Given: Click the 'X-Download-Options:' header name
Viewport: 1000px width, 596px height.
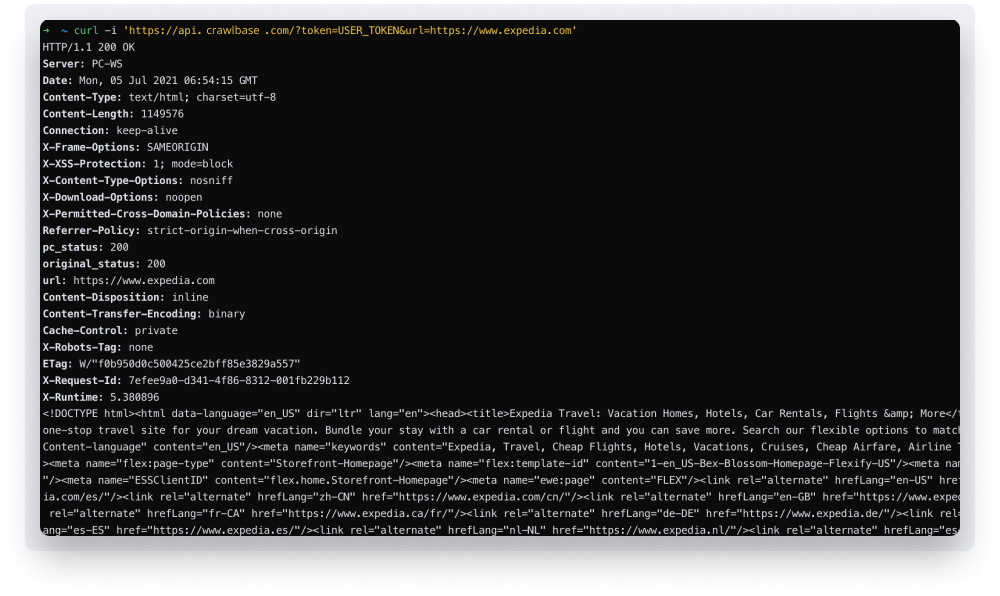Looking at the screenshot, I should pos(101,197).
